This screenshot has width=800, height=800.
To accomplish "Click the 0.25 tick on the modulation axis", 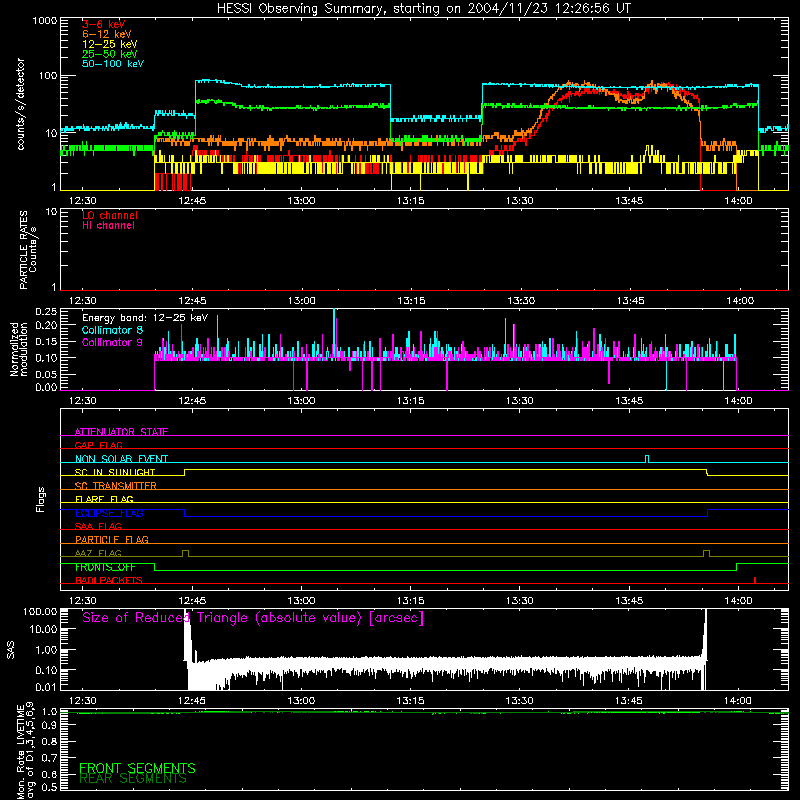I will click(46, 312).
